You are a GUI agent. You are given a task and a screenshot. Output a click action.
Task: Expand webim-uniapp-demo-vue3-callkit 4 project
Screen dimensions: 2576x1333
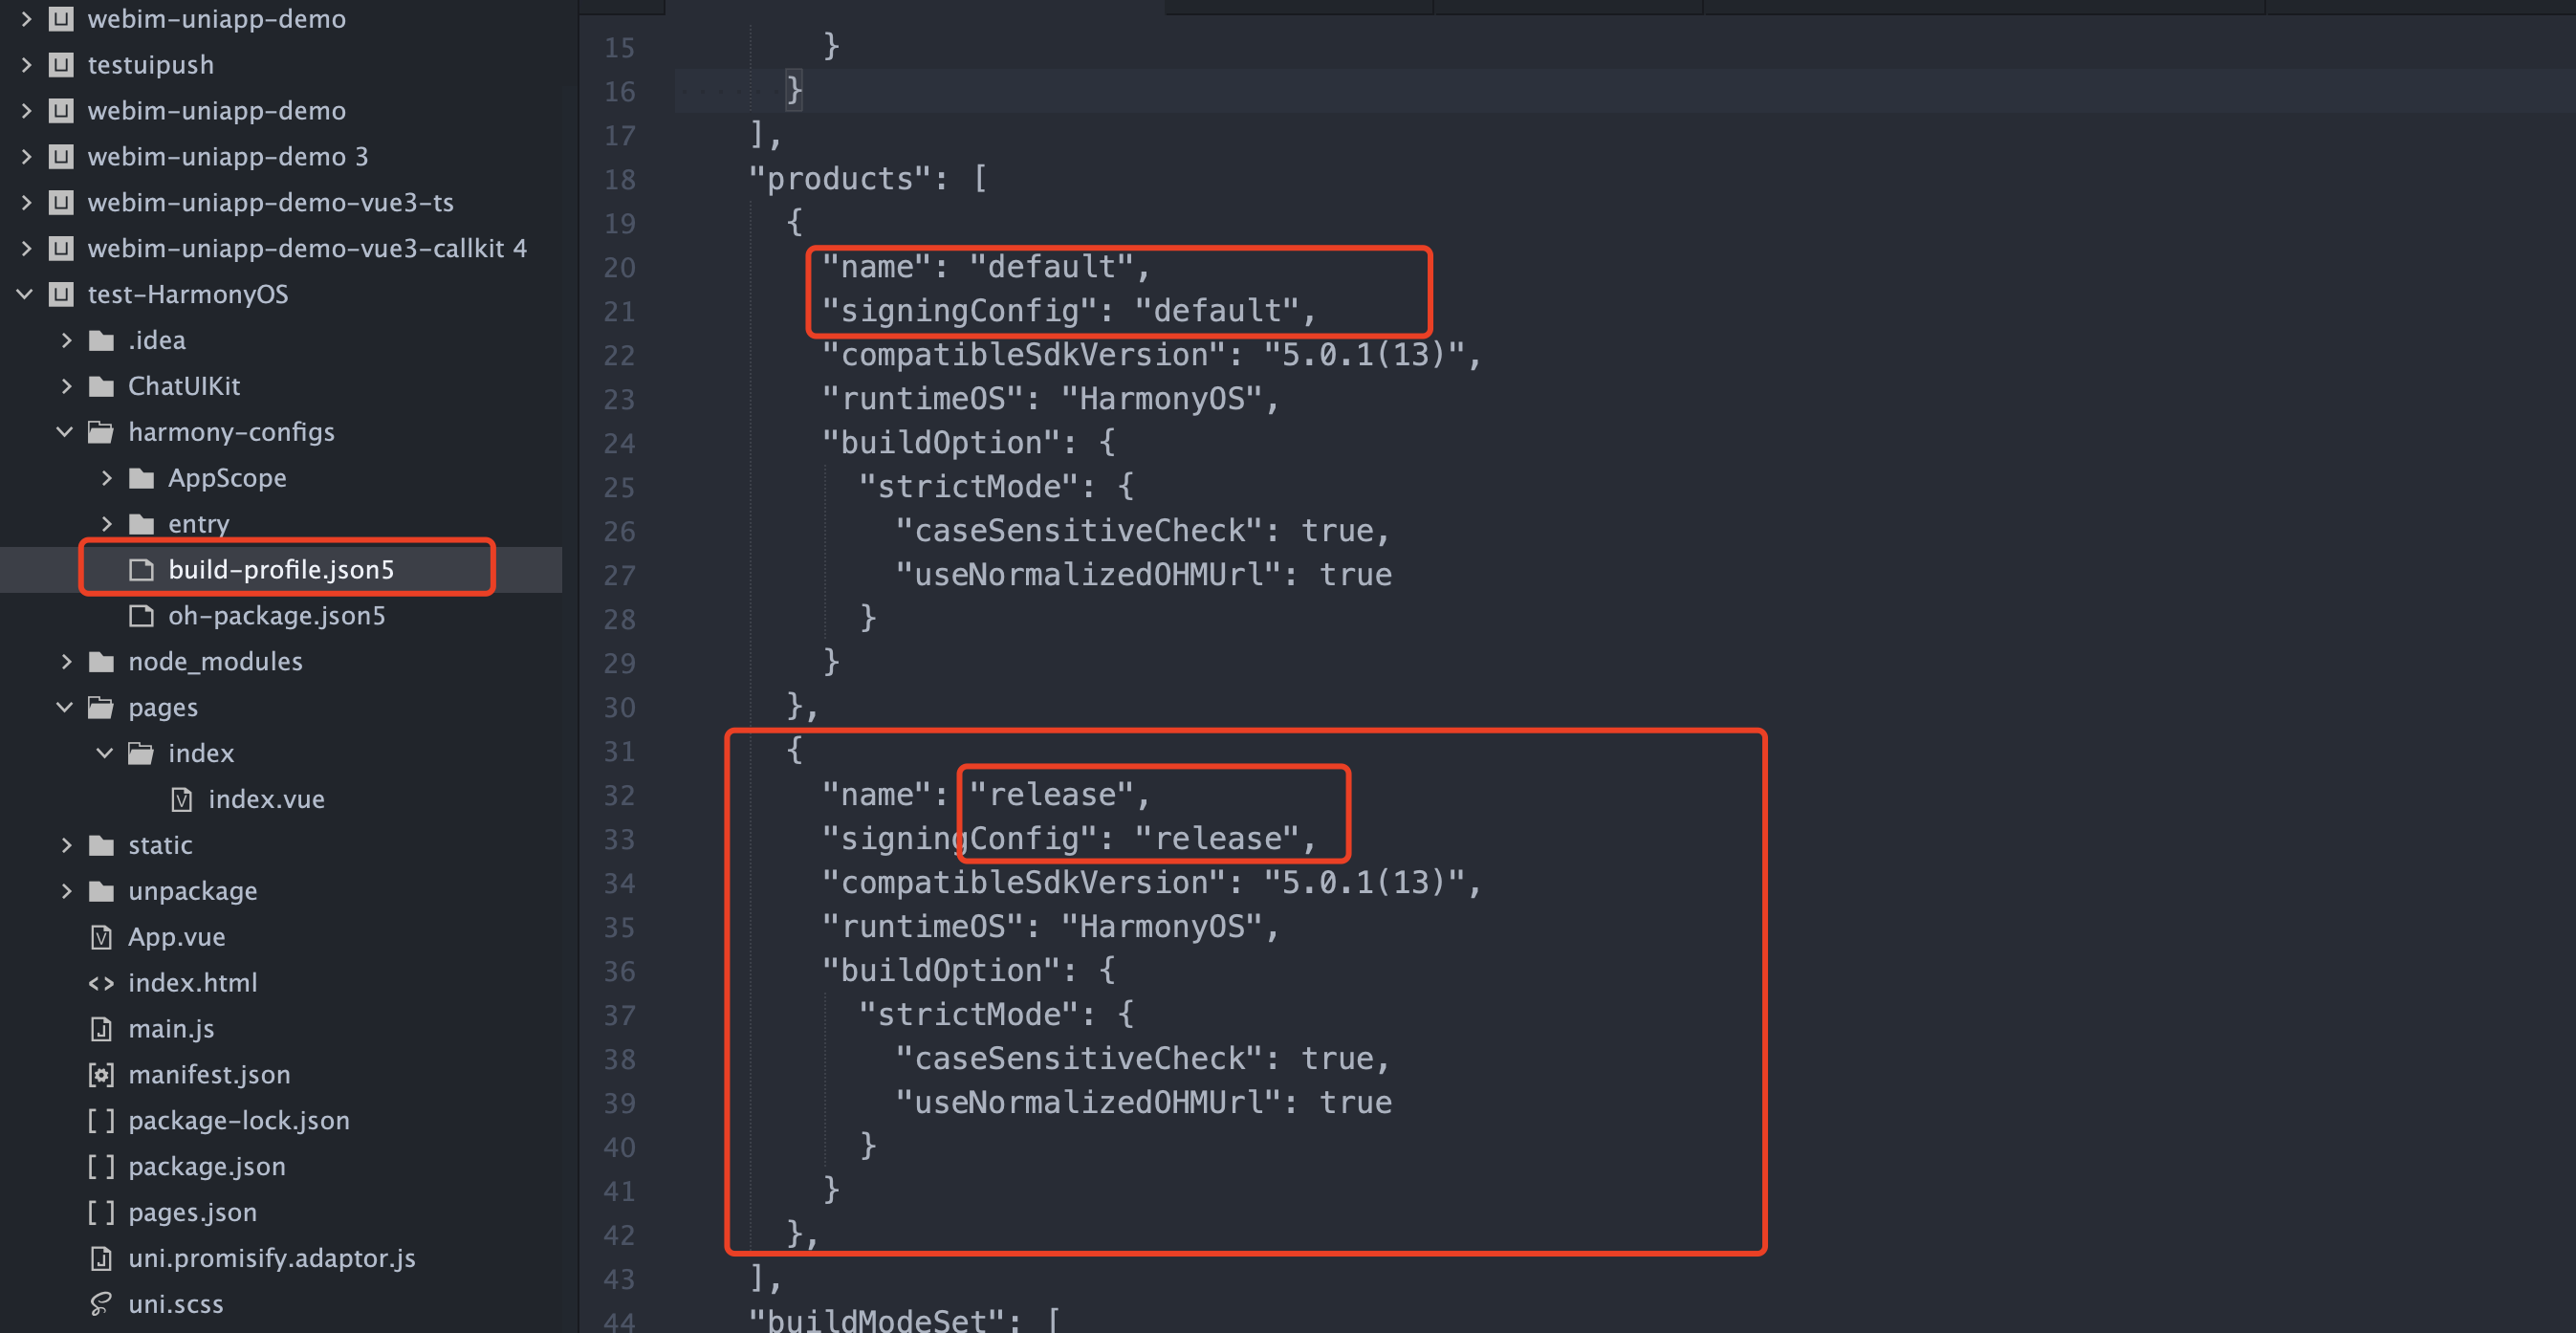(27, 248)
